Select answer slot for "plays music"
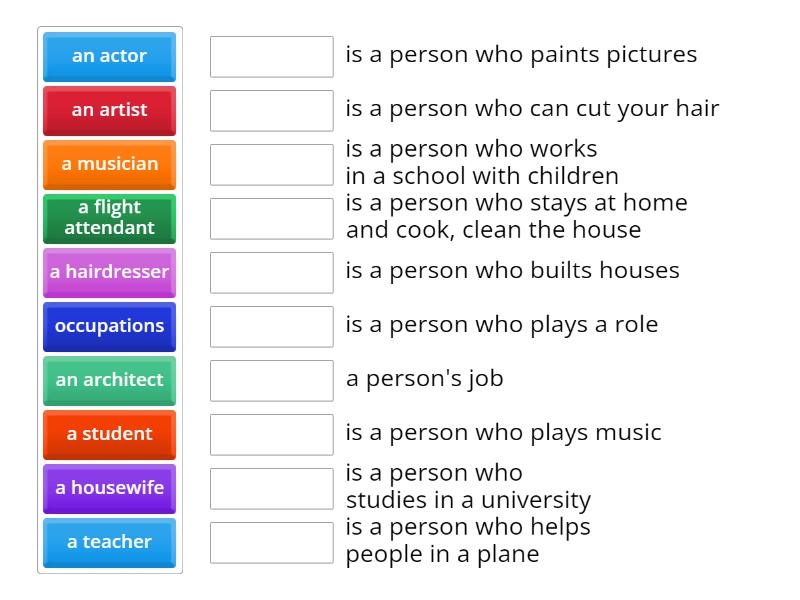800x600 pixels. pyautogui.click(x=271, y=435)
